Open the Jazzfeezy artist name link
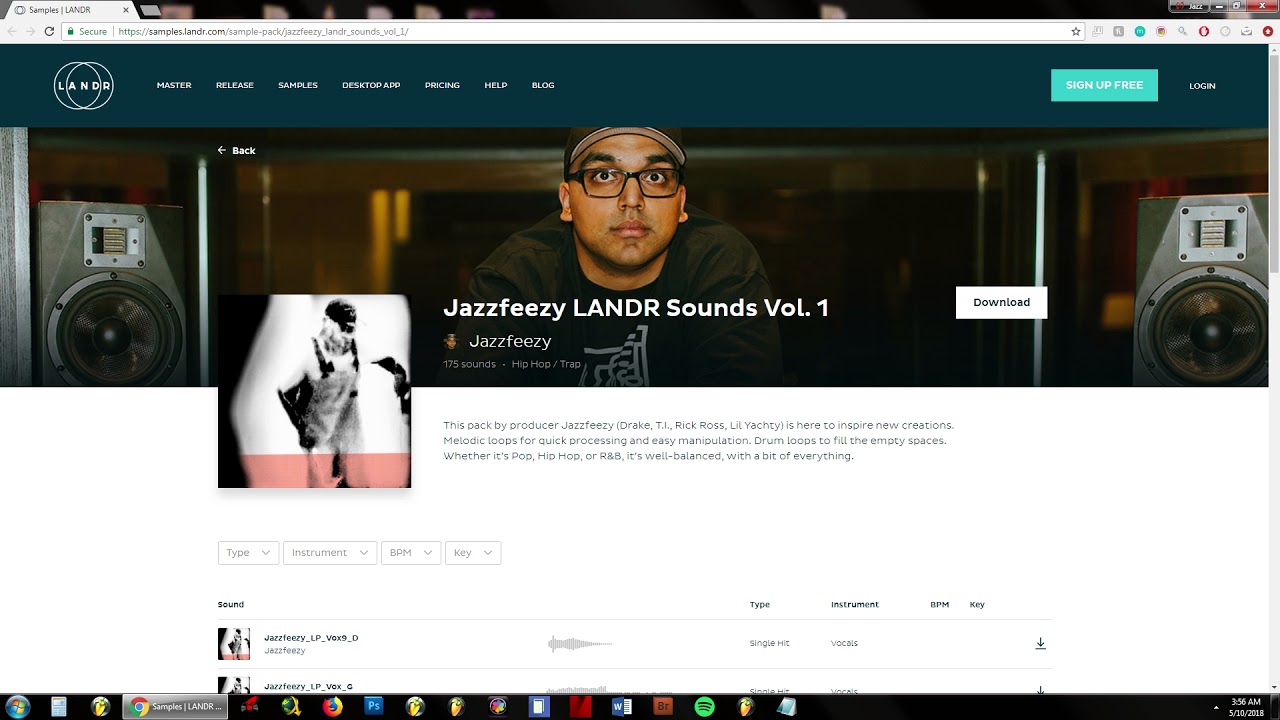The width and height of the screenshot is (1280, 720). pyautogui.click(x=510, y=341)
